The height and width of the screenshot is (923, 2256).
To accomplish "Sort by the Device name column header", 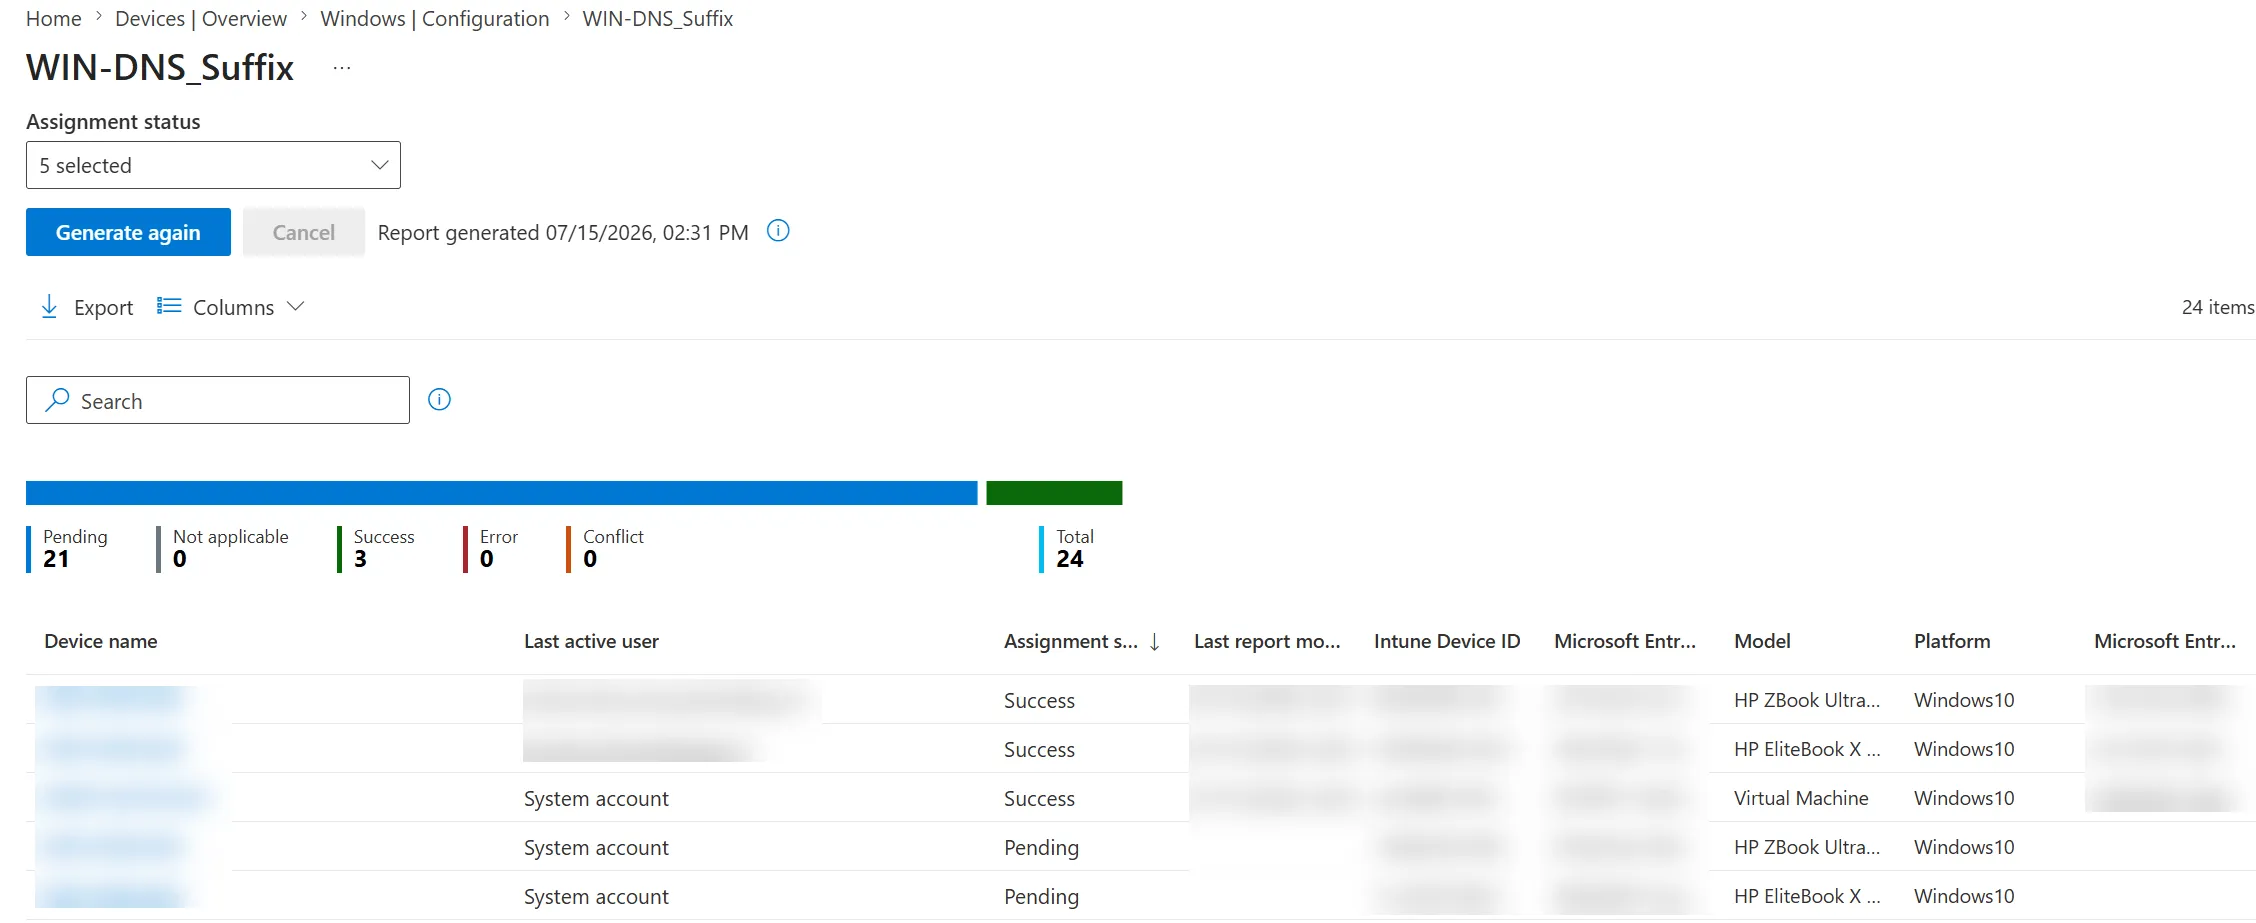I will point(101,641).
